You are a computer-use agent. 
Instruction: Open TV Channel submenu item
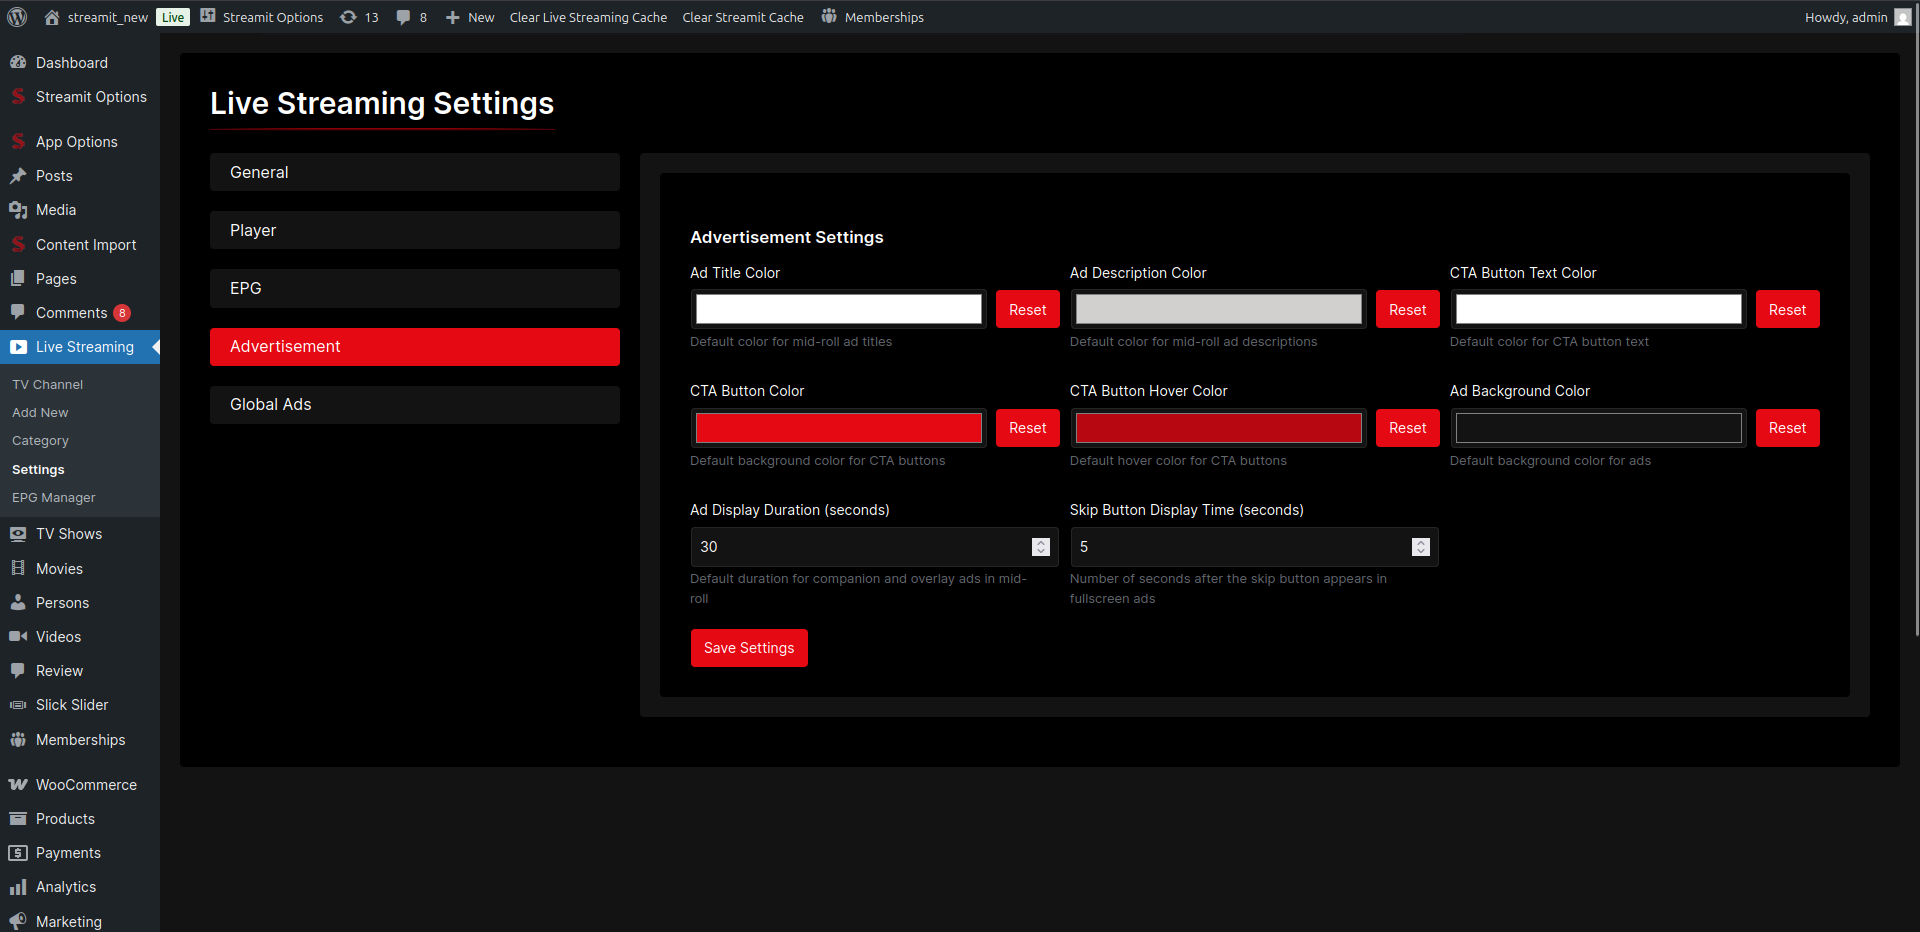click(48, 384)
